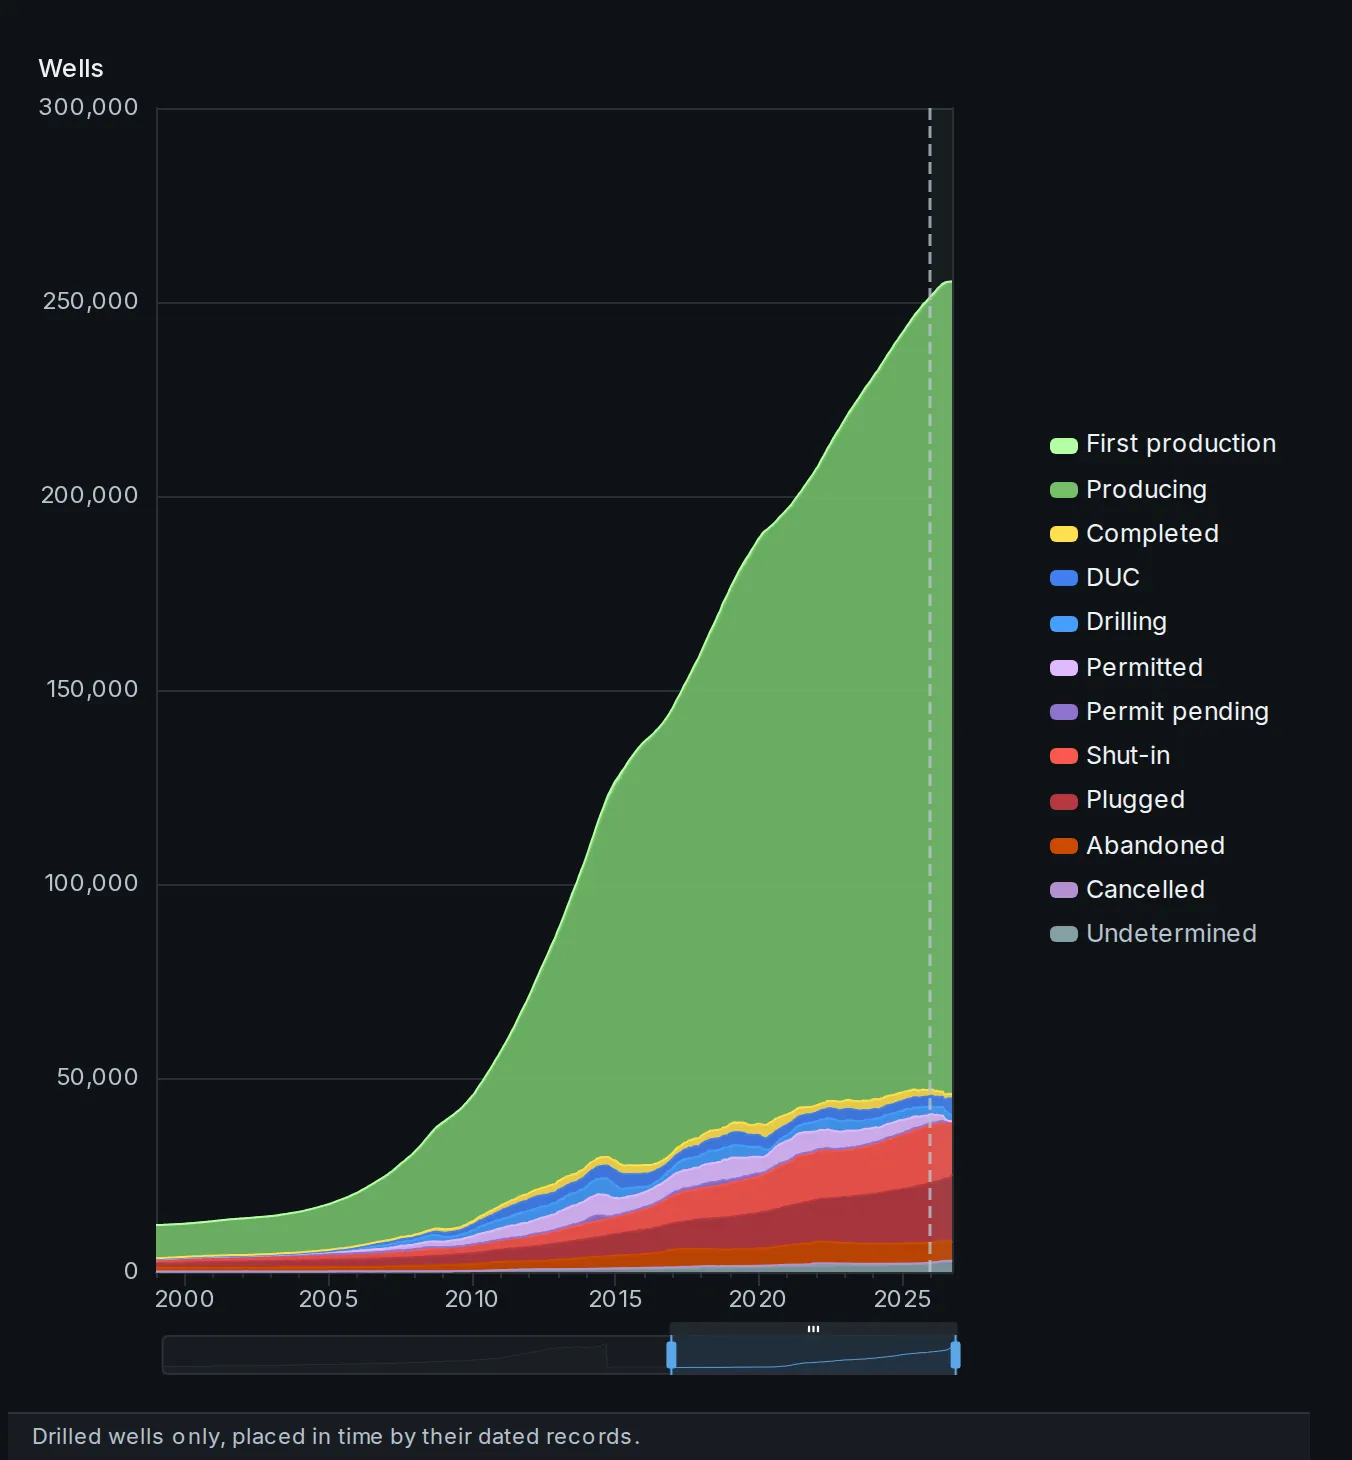
Task: Click the 2020 x-axis label
Action: pos(757,1299)
